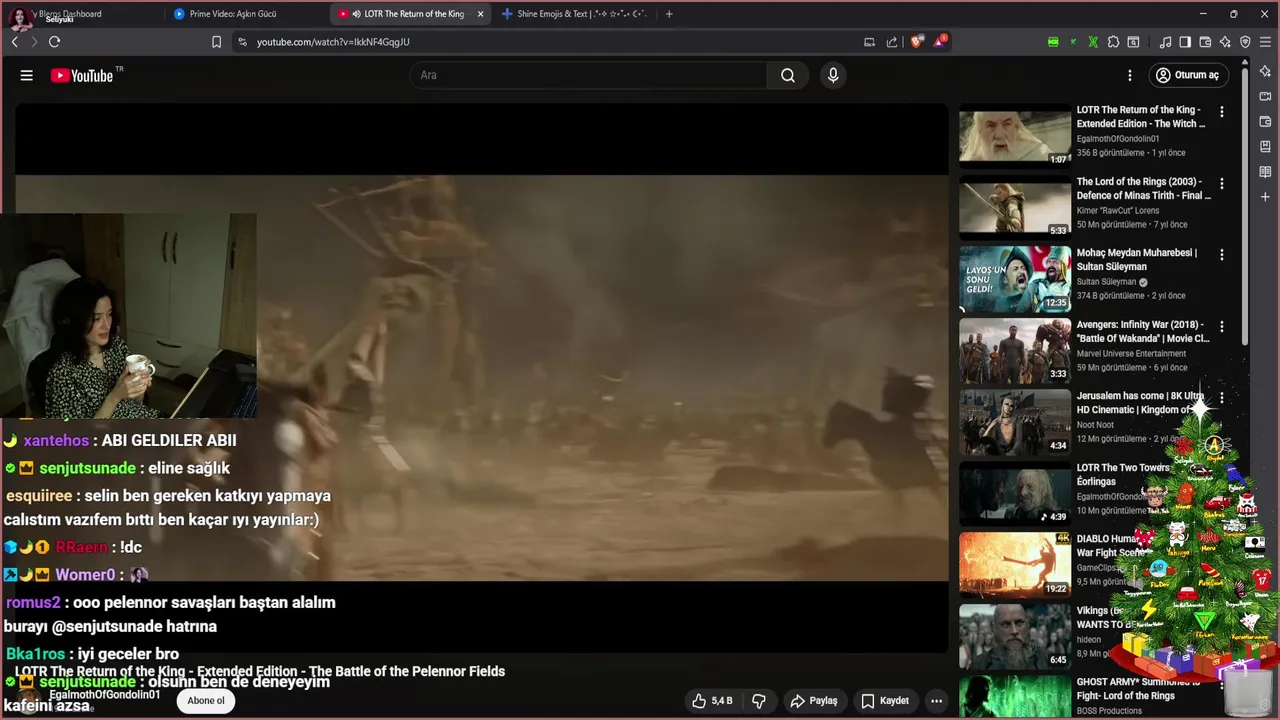Dislike the video

pos(758,701)
